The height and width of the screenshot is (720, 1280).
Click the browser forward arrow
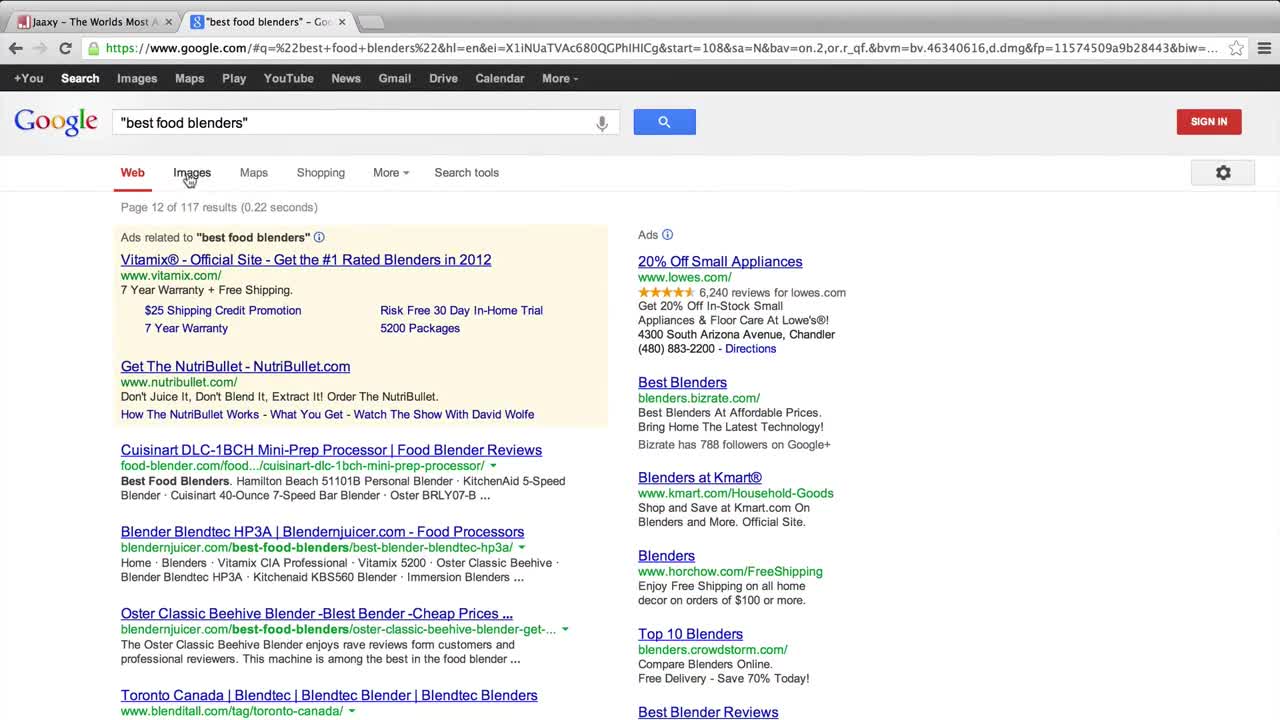40,48
